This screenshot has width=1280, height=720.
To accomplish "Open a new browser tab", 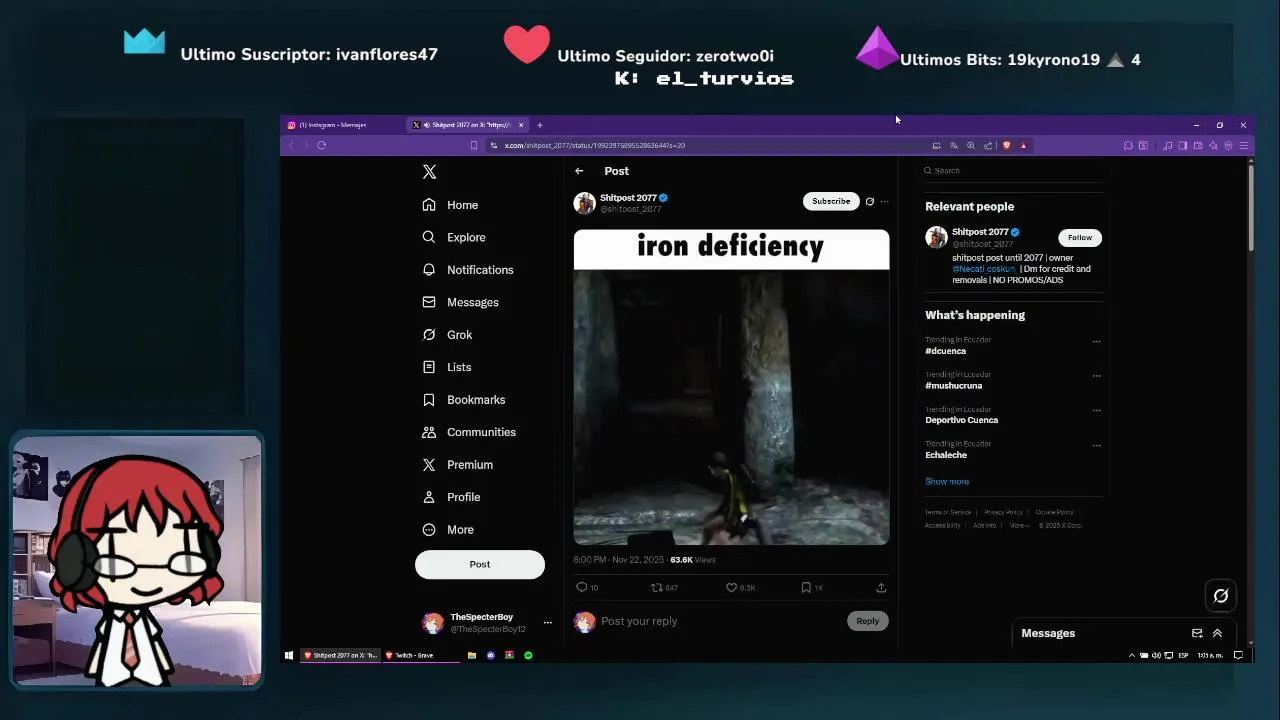I will coord(540,125).
